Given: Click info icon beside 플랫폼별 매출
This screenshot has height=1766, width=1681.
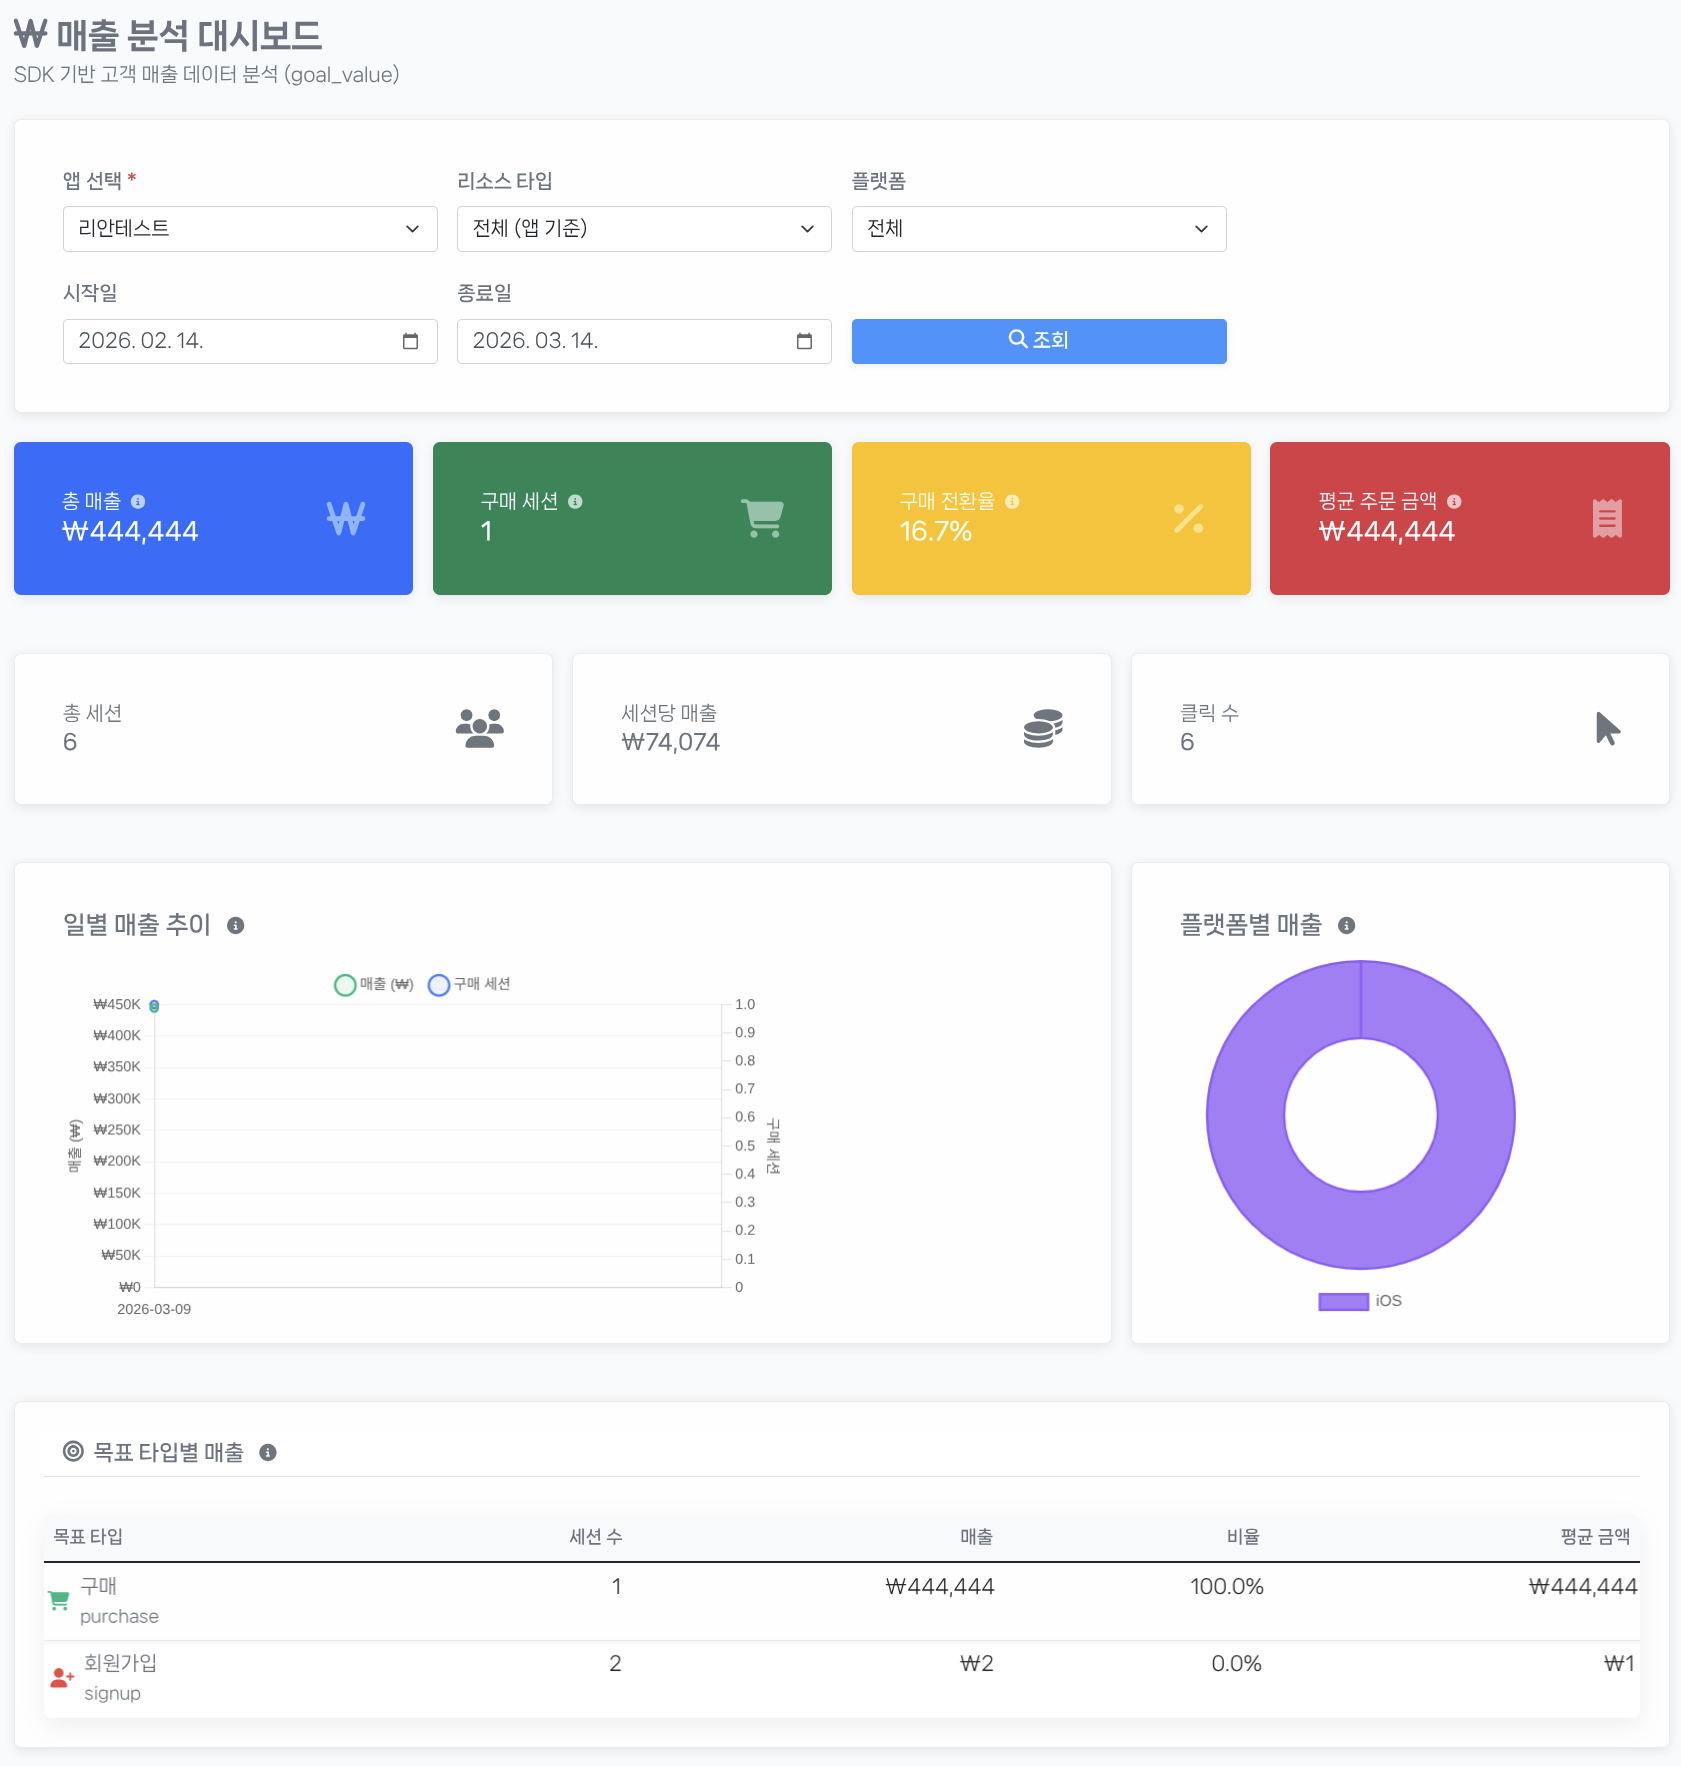Looking at the screenshot, I should tap(1347, 926).
